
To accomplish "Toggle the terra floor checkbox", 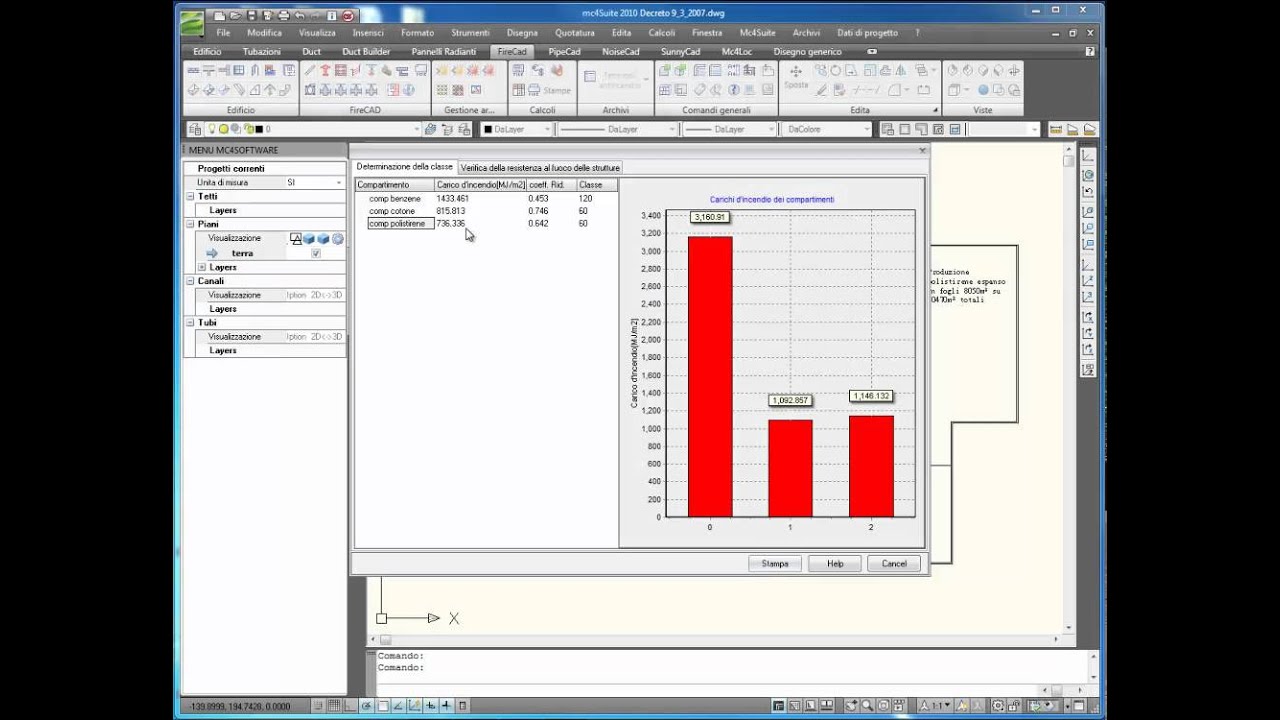I will pos(316,254).
